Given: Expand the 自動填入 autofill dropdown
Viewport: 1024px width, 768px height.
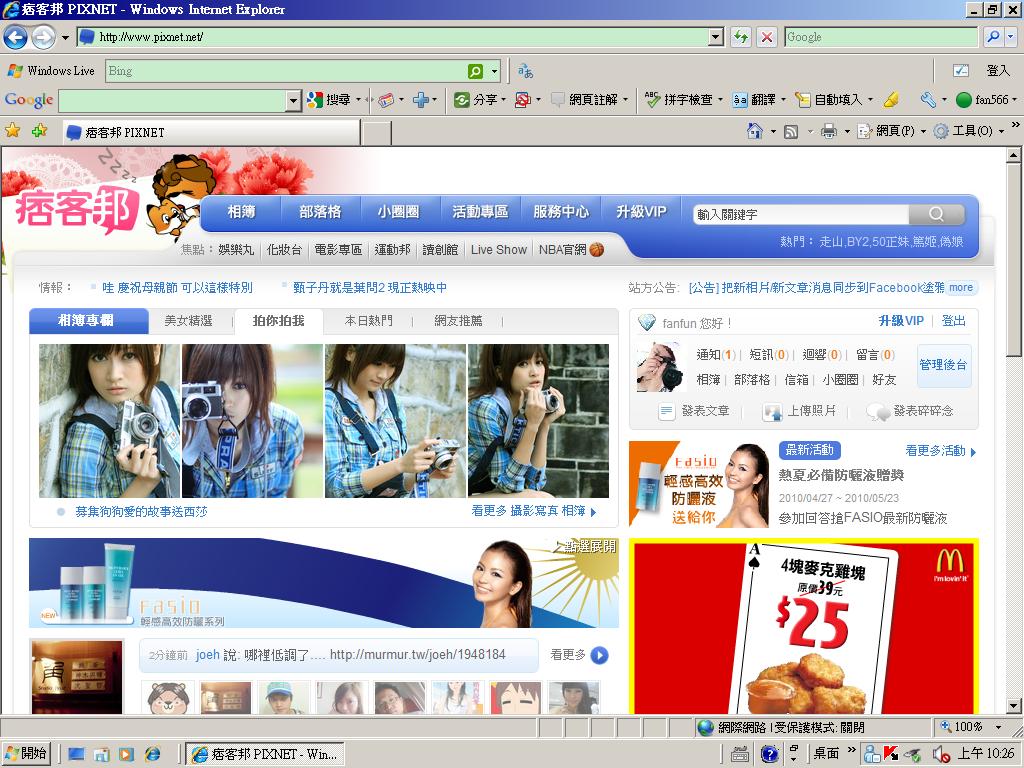Looking at the screenshot, I should point(870,100).
